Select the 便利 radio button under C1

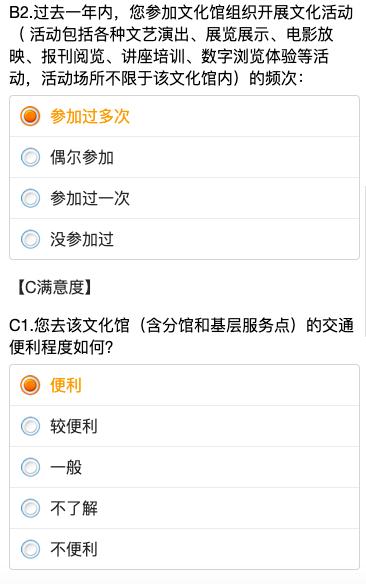pyautogui.click(x=30, y=385)
